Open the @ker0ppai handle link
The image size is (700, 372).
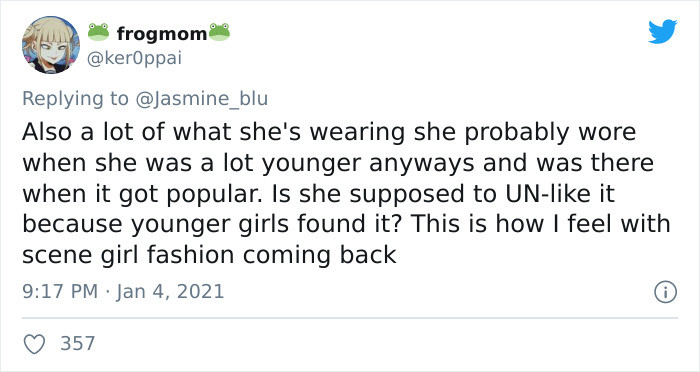(134, 59)
